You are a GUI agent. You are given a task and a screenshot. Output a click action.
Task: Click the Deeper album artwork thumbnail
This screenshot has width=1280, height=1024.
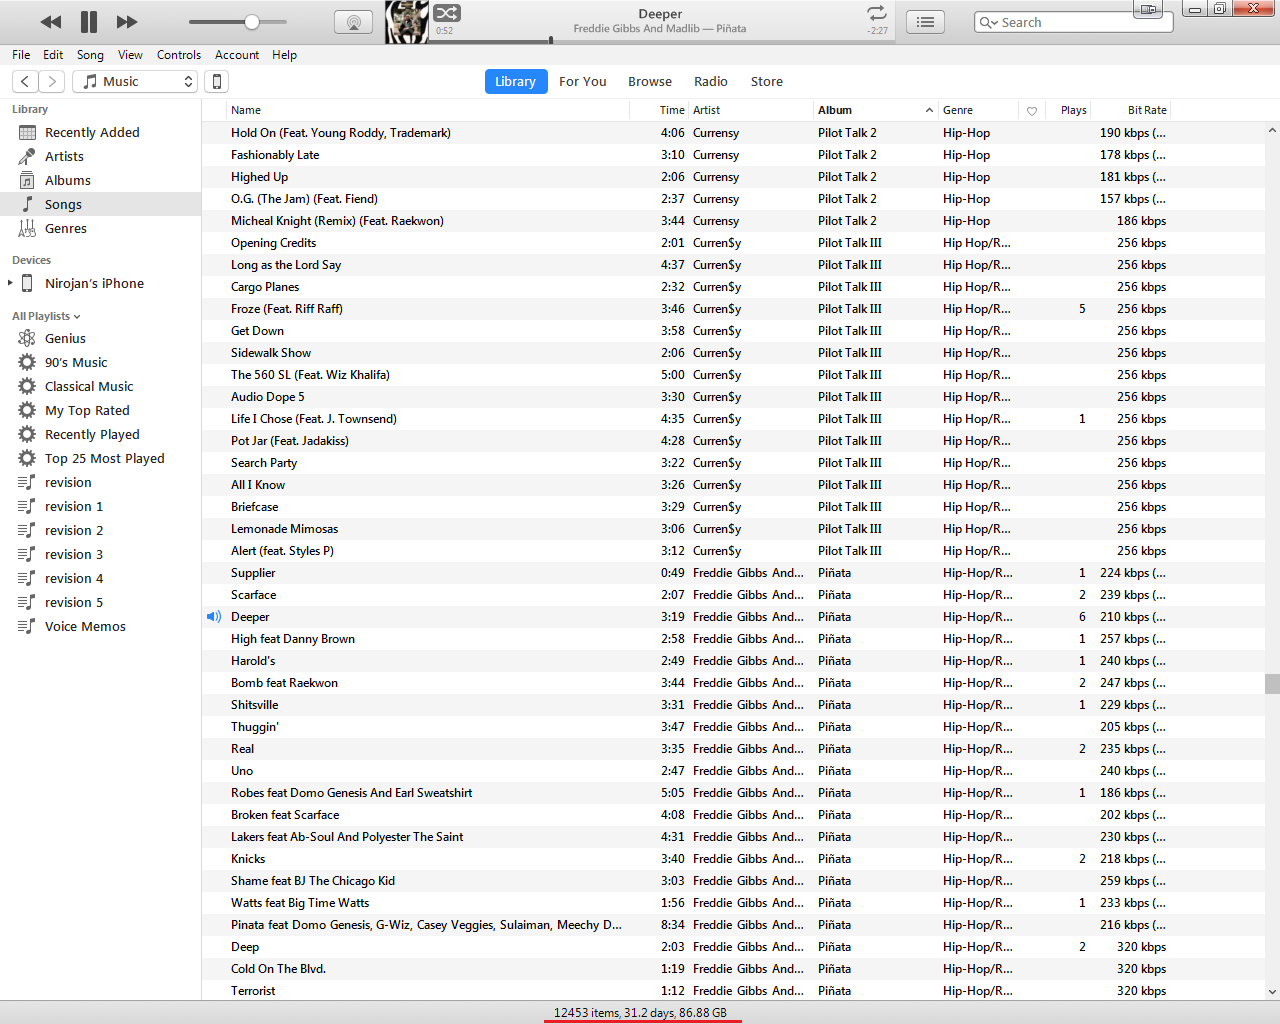pyautogui.click(x=407, y=21)
